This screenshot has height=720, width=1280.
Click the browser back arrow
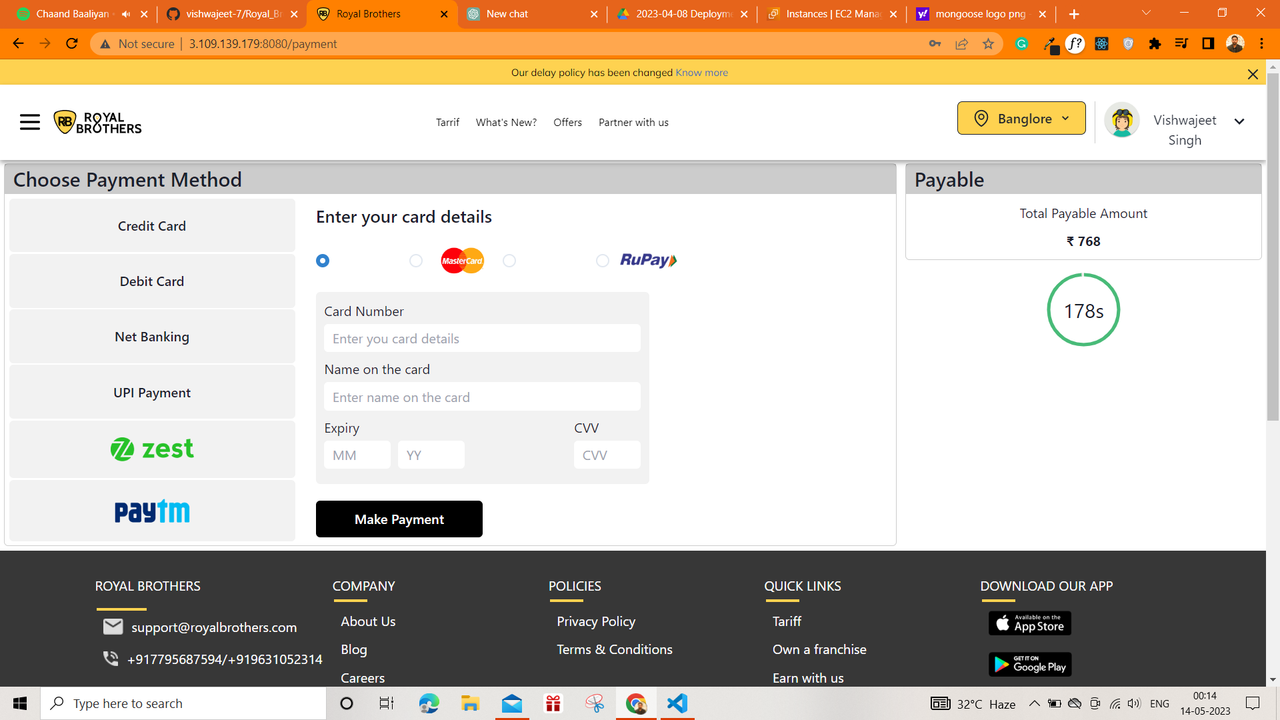[18, 44]
